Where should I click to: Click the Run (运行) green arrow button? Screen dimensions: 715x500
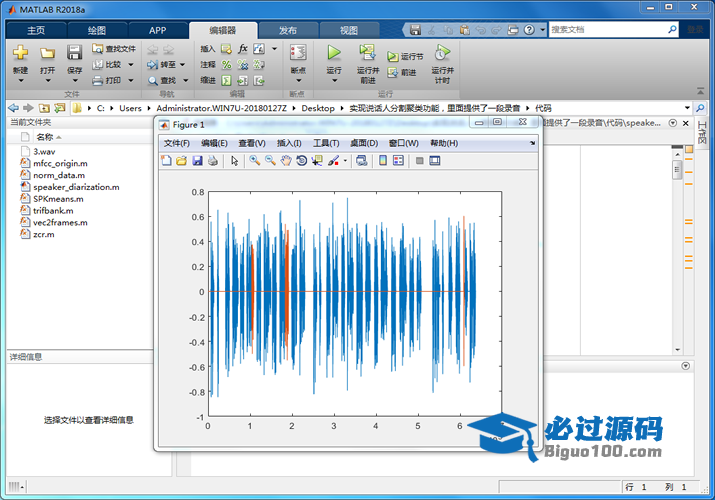click(x=334, y=52)
